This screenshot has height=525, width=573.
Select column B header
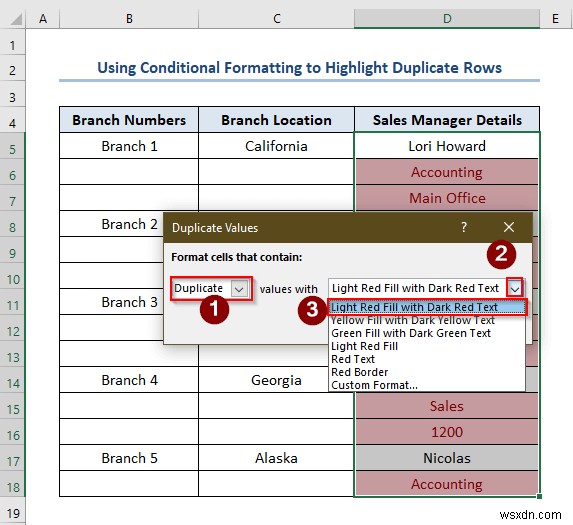(x=129, y=18)
